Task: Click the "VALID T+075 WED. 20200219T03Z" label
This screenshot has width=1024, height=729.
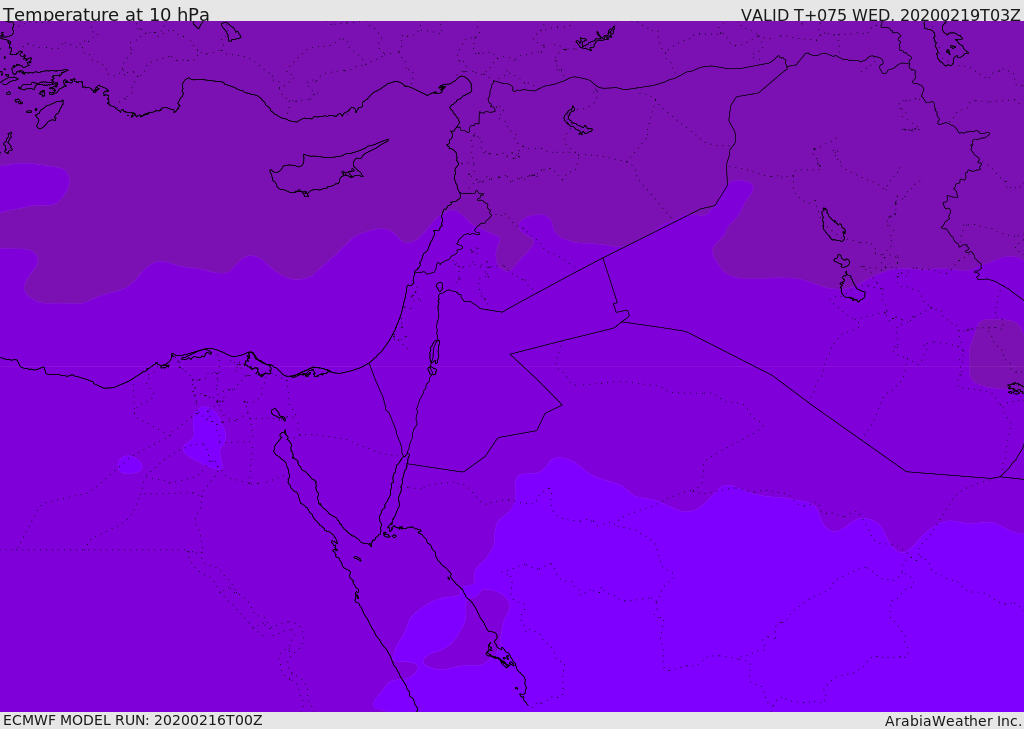Action: pyautogui.click(x=880, y=14)
